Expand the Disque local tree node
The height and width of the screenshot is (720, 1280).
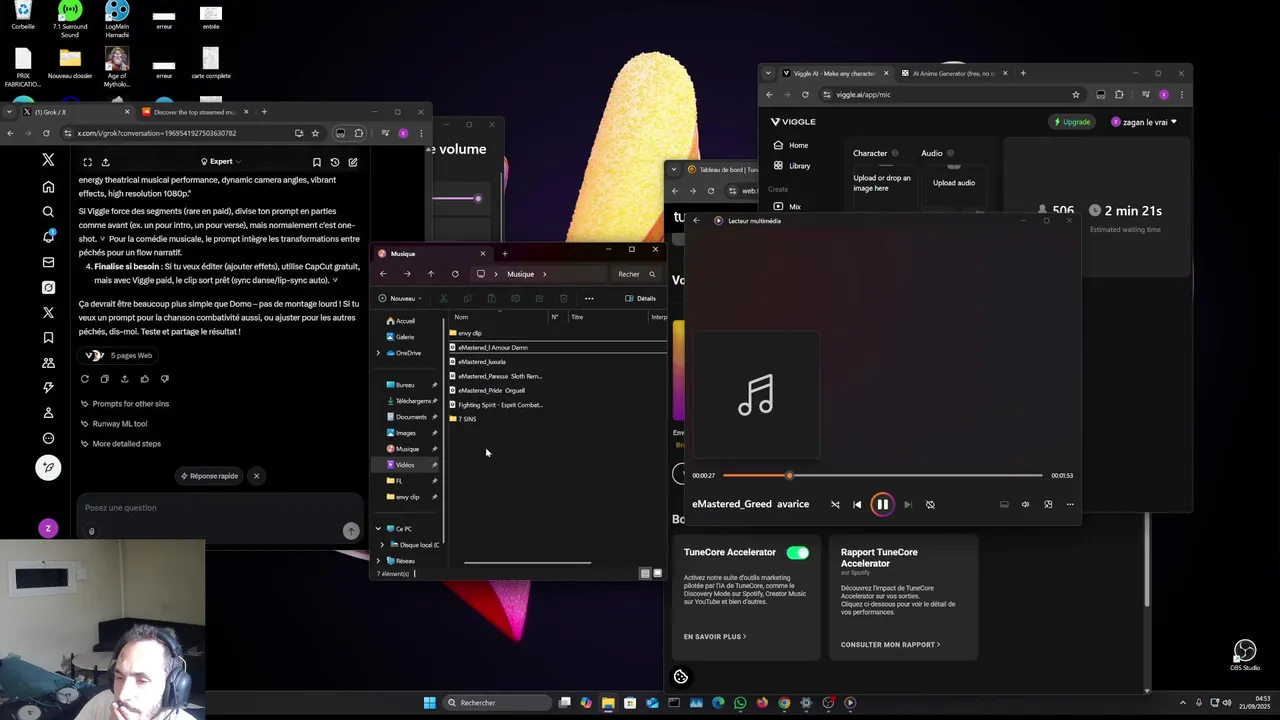tap(382, 545)
